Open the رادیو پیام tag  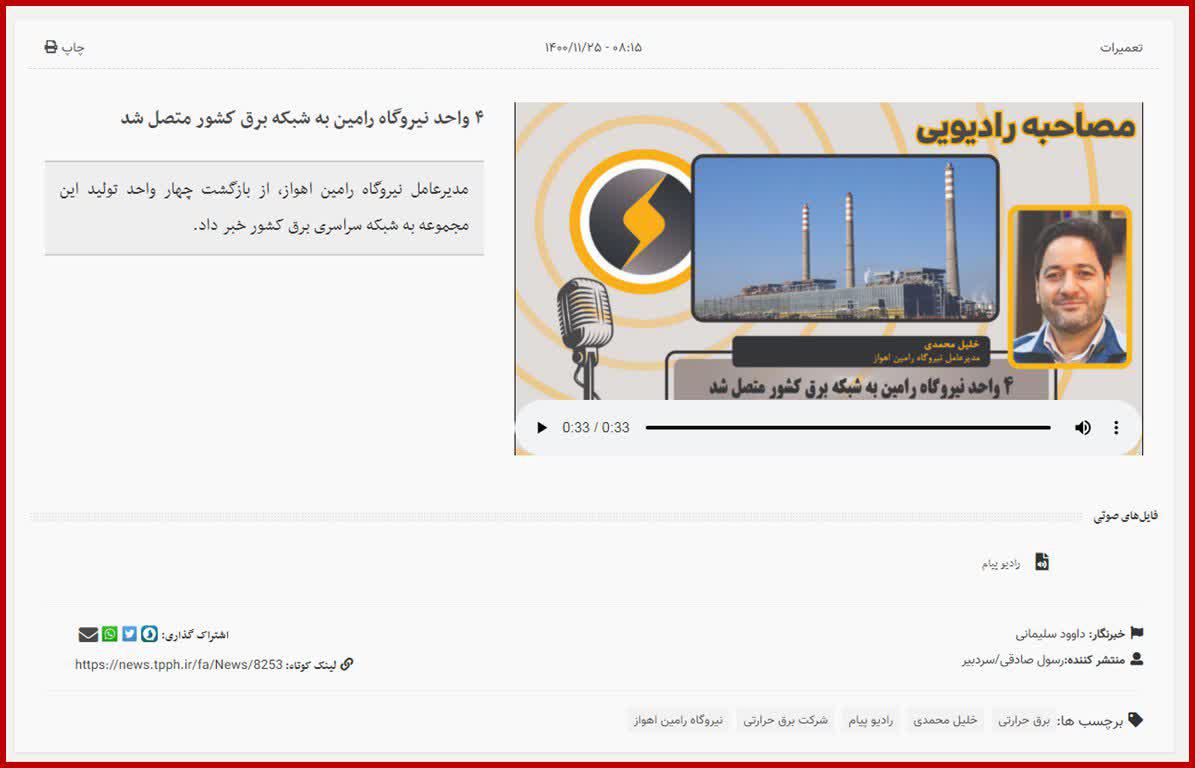click(x=870, y=720)
